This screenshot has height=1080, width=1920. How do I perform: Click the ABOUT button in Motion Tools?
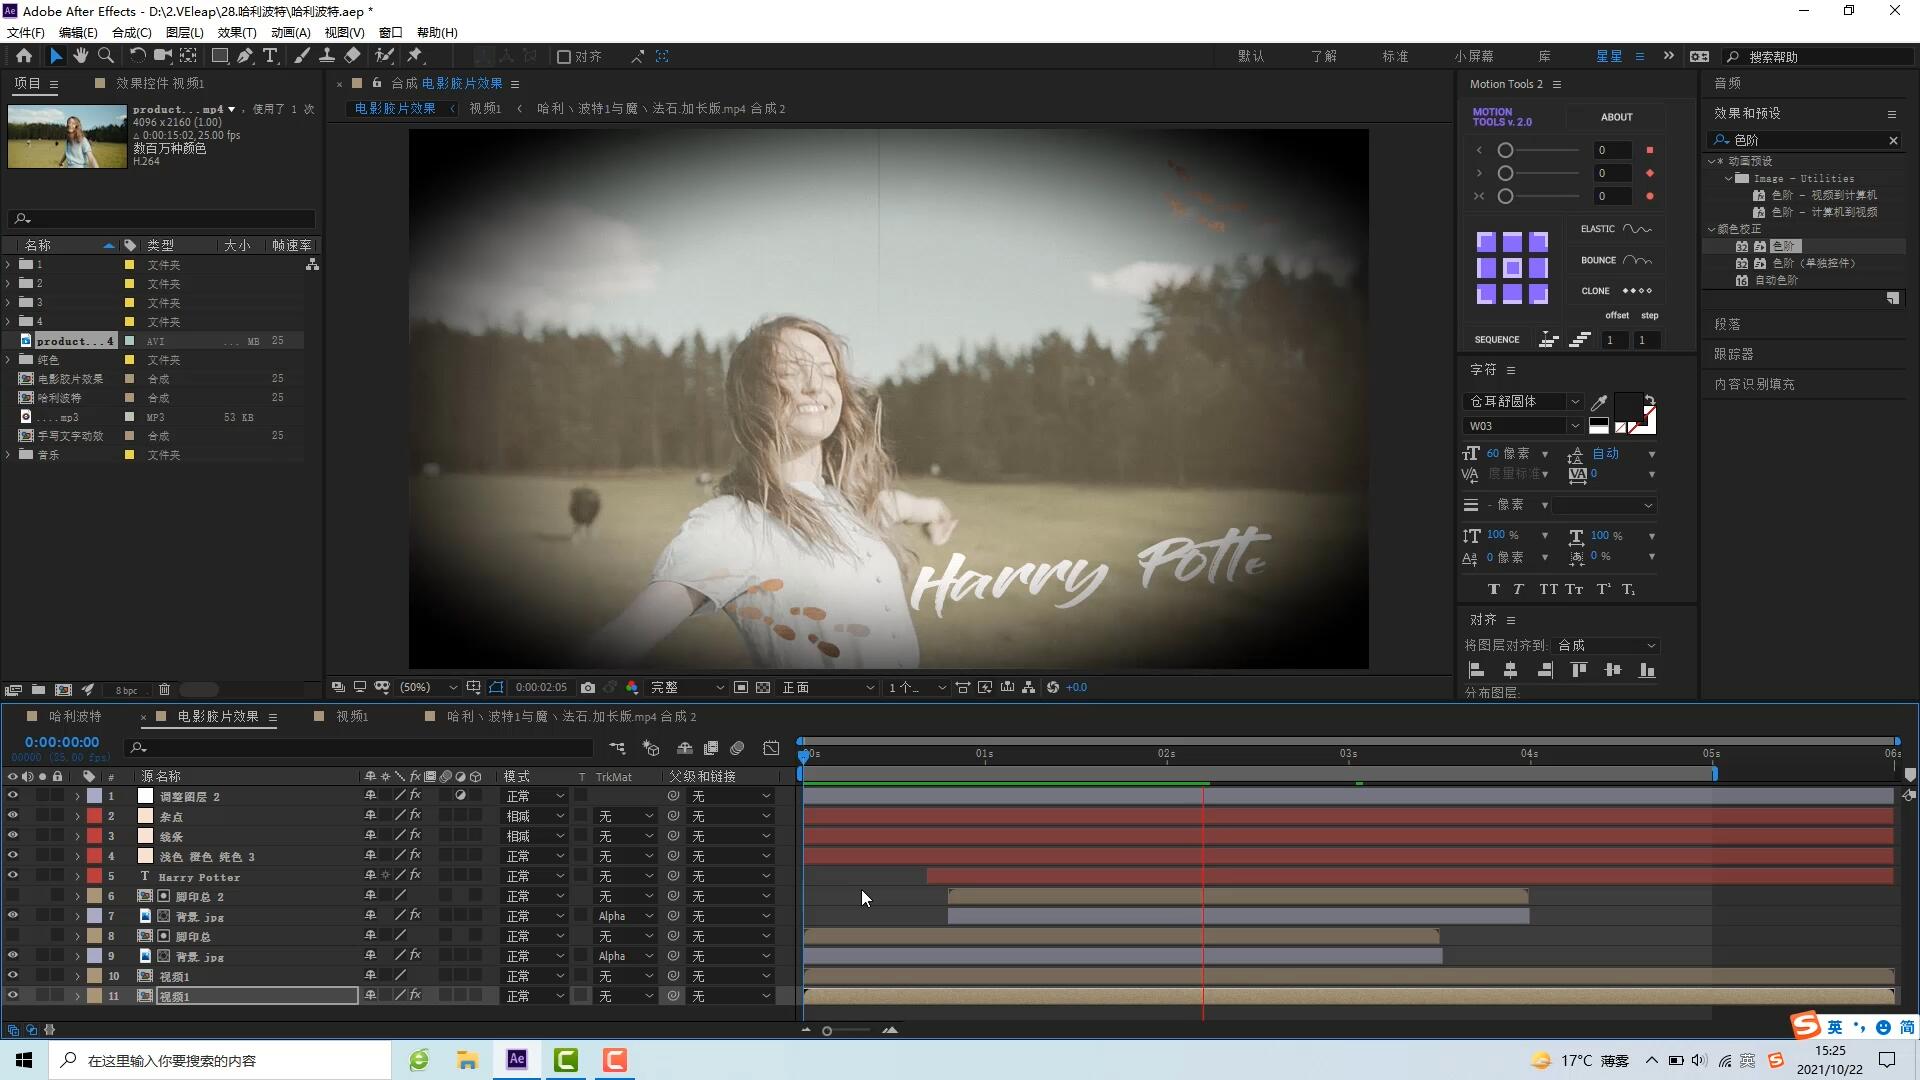click(1616, 117)
